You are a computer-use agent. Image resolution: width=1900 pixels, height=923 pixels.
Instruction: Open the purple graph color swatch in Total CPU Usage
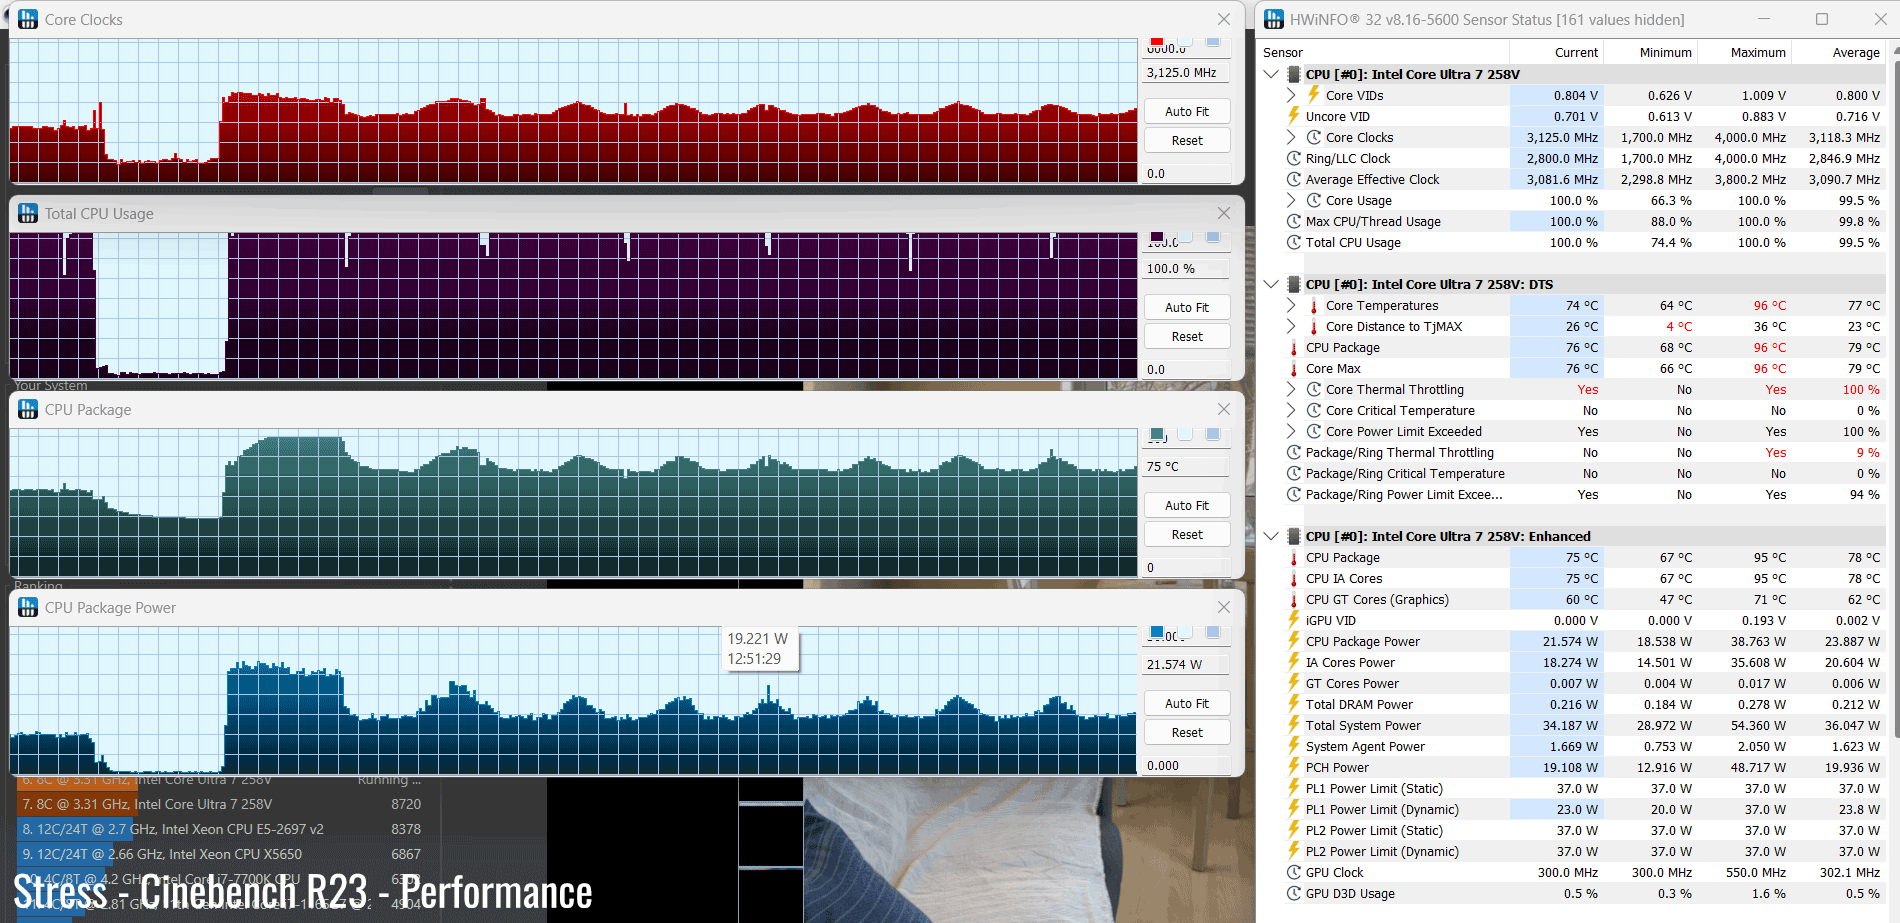(1157, 237)
